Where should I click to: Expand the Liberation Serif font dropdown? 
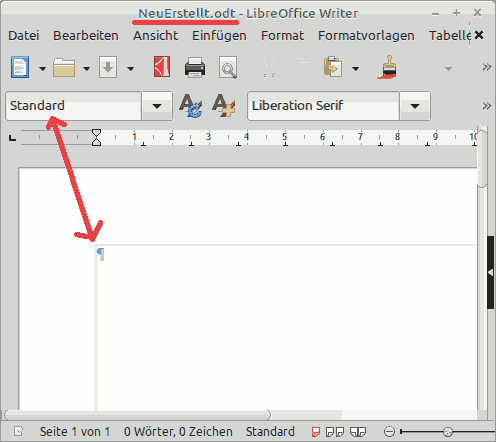[x=415, y=106]
